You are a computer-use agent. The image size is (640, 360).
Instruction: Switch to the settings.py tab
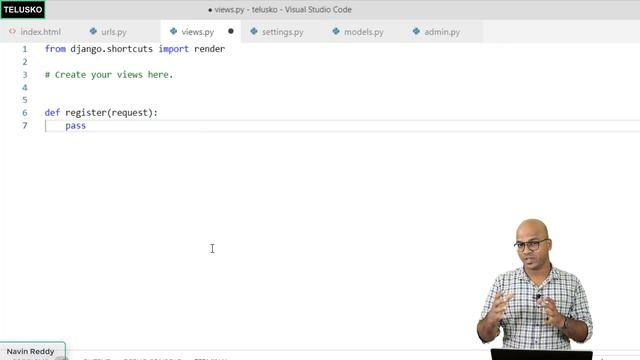coord(282,32)
